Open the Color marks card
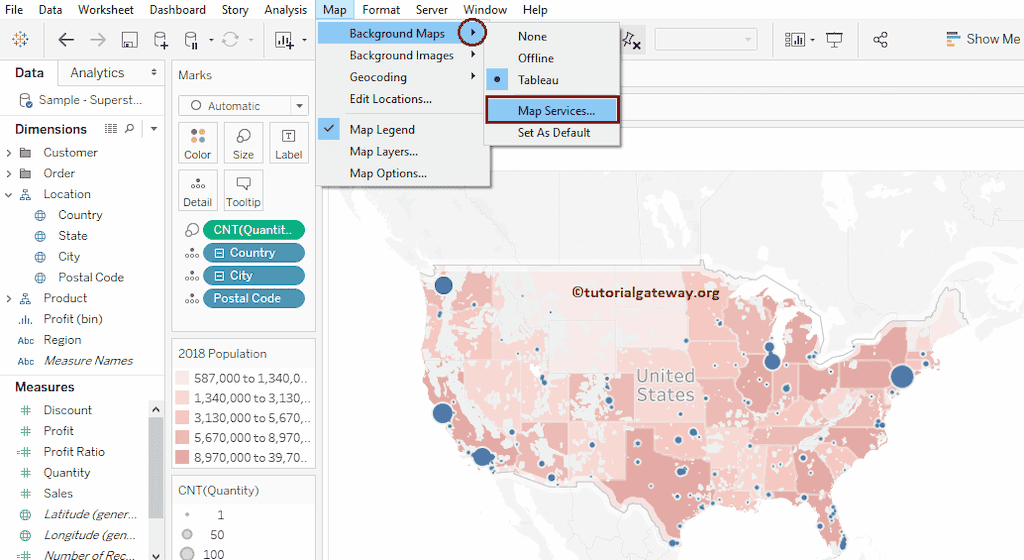The height and width of the screenshot is (560, 1024). (197, 142)
